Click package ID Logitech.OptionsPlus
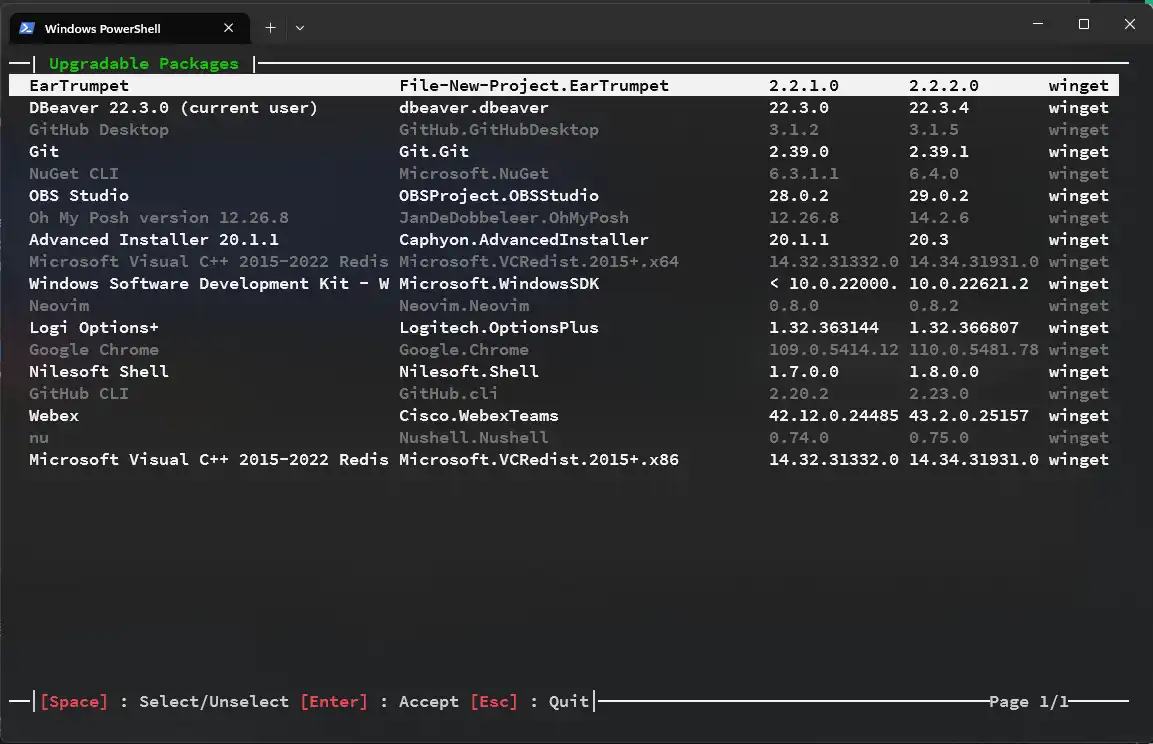1153x744 pixels. (x=499, y=328)
